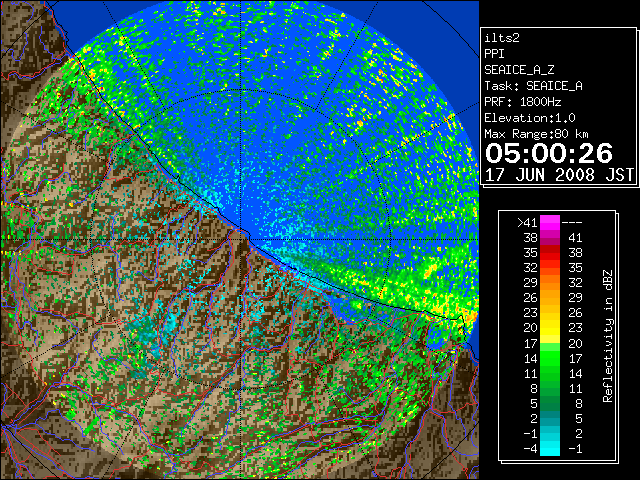
Task: Click the '17 JUN 2008 JST' date
Action: 559,175
